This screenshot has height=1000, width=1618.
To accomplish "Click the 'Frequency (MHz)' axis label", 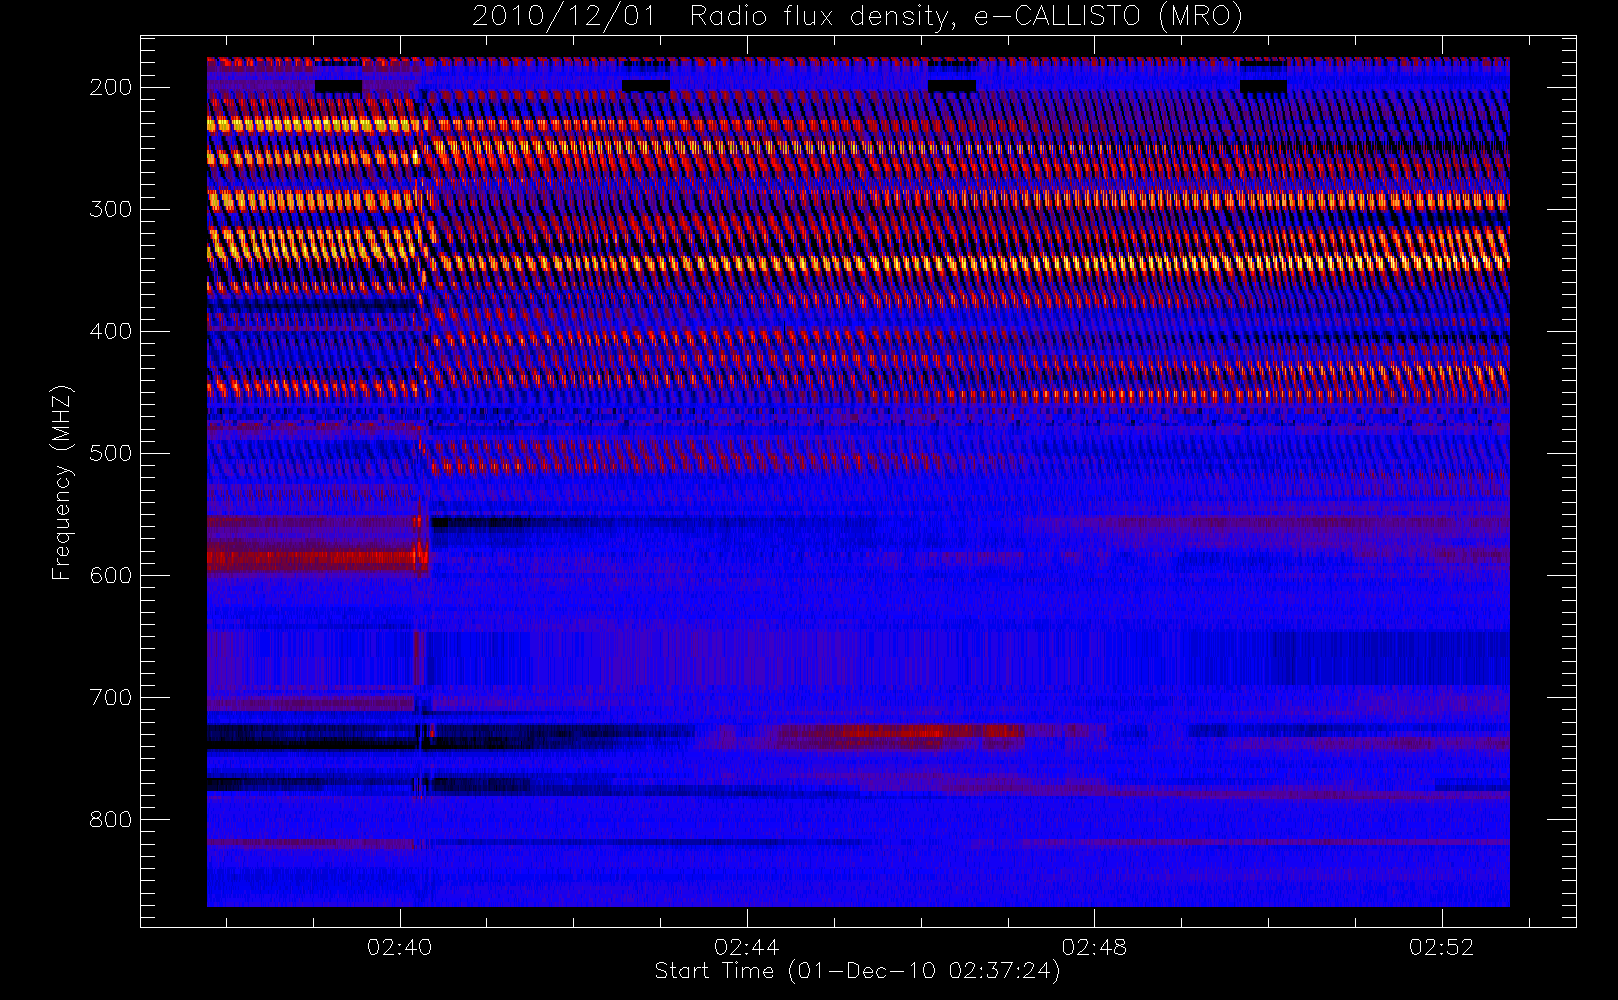I will [62, 482].
